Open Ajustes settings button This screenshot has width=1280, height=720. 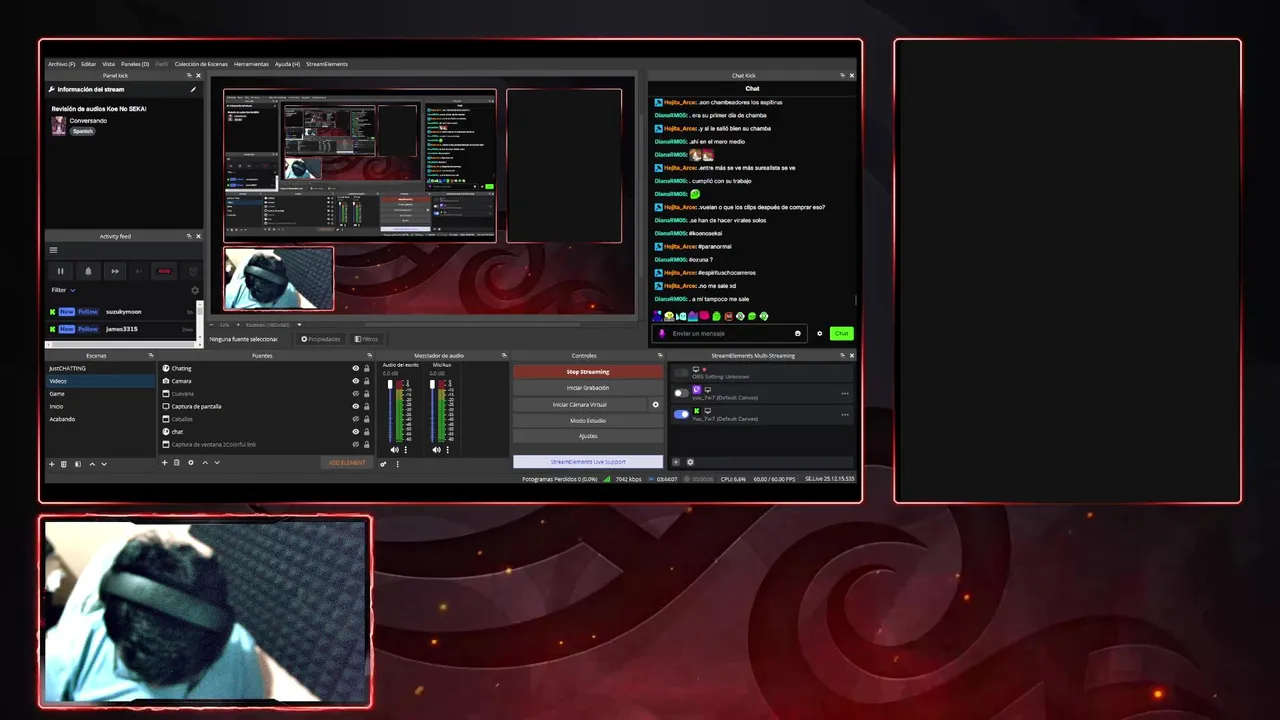click(588, 436)
